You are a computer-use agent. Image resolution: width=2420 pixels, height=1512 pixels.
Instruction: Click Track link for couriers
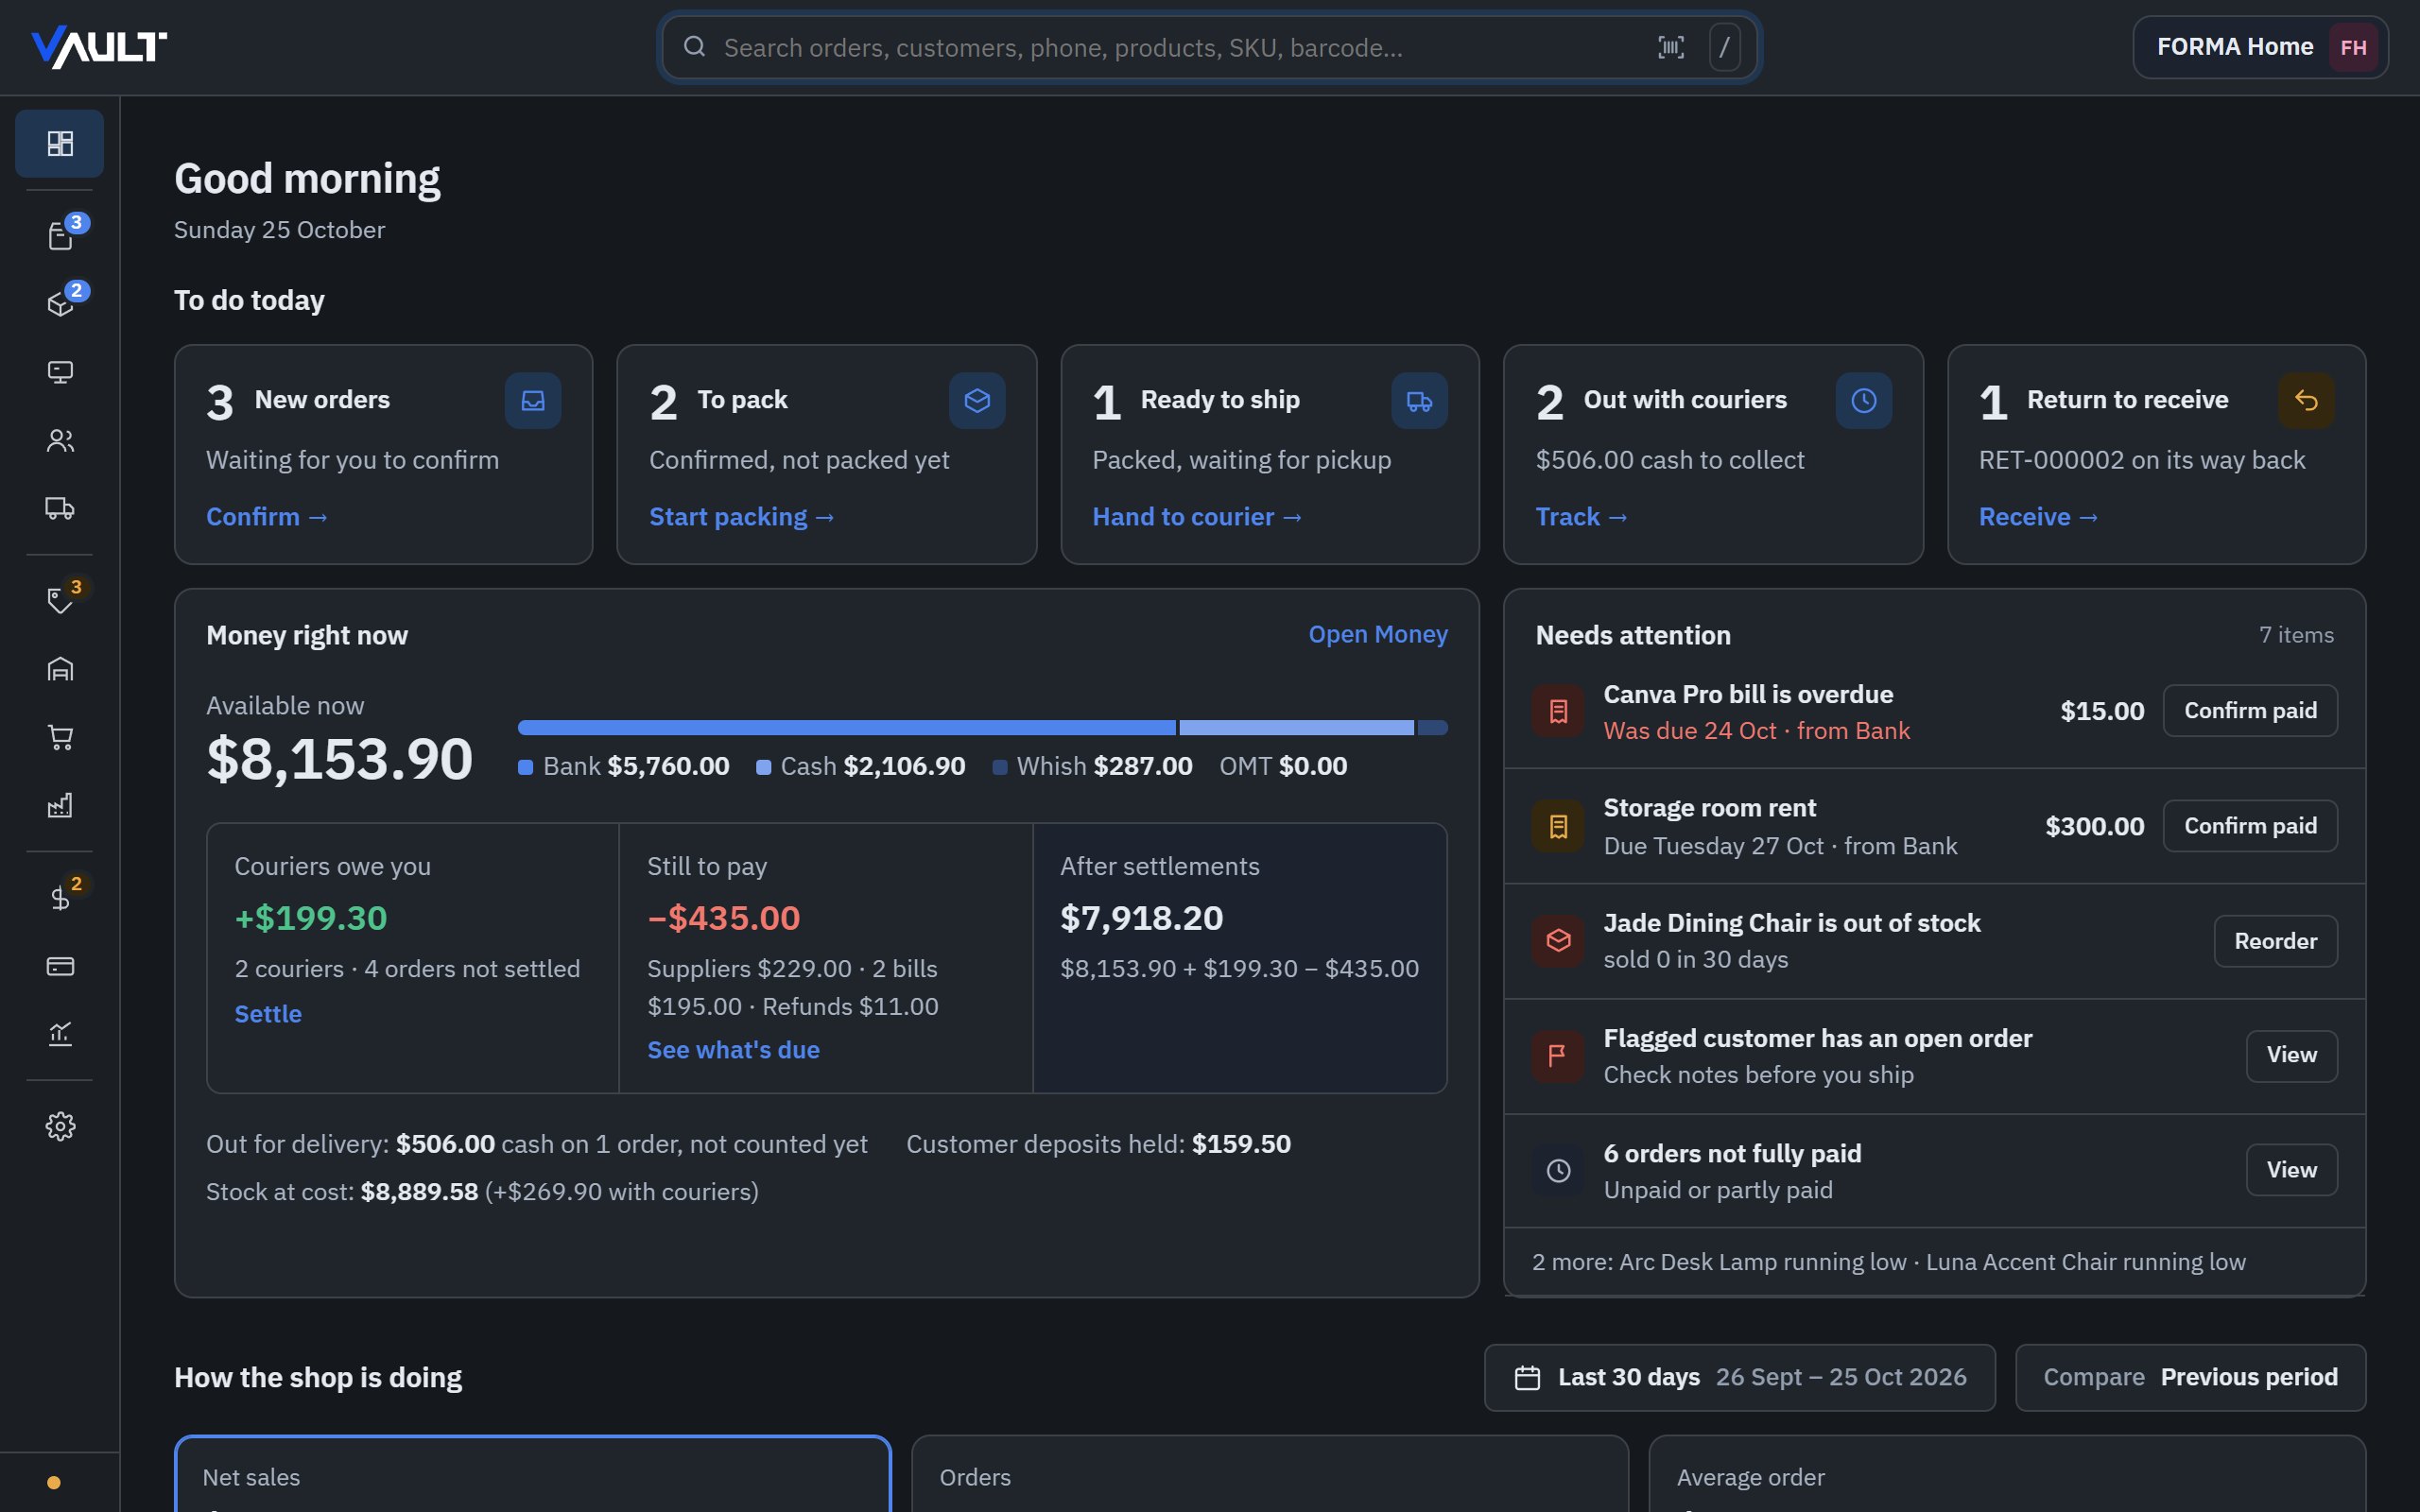pos(1581,517)
